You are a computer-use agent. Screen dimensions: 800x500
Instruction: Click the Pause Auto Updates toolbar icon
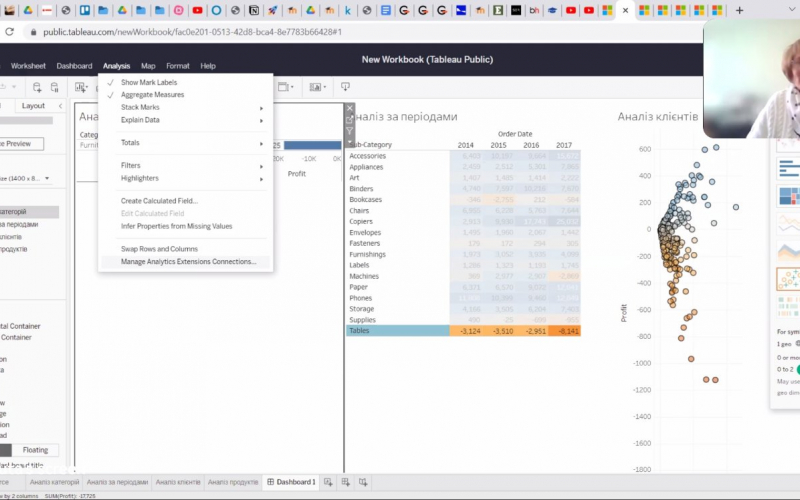point(55,87)
